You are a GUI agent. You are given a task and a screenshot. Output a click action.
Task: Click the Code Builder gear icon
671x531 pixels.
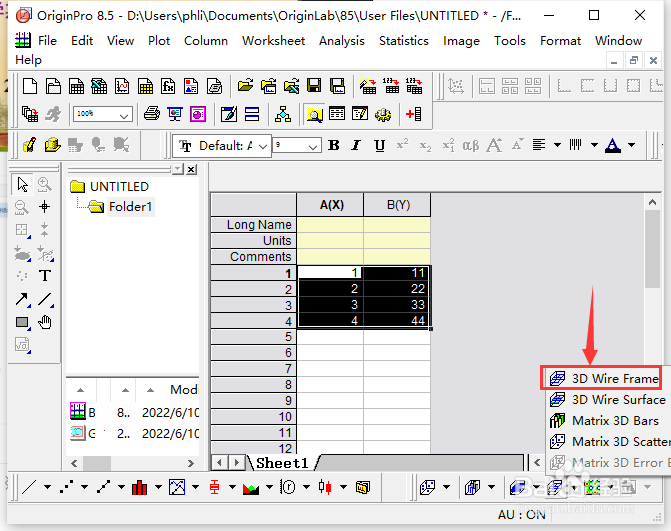(383, 114)
